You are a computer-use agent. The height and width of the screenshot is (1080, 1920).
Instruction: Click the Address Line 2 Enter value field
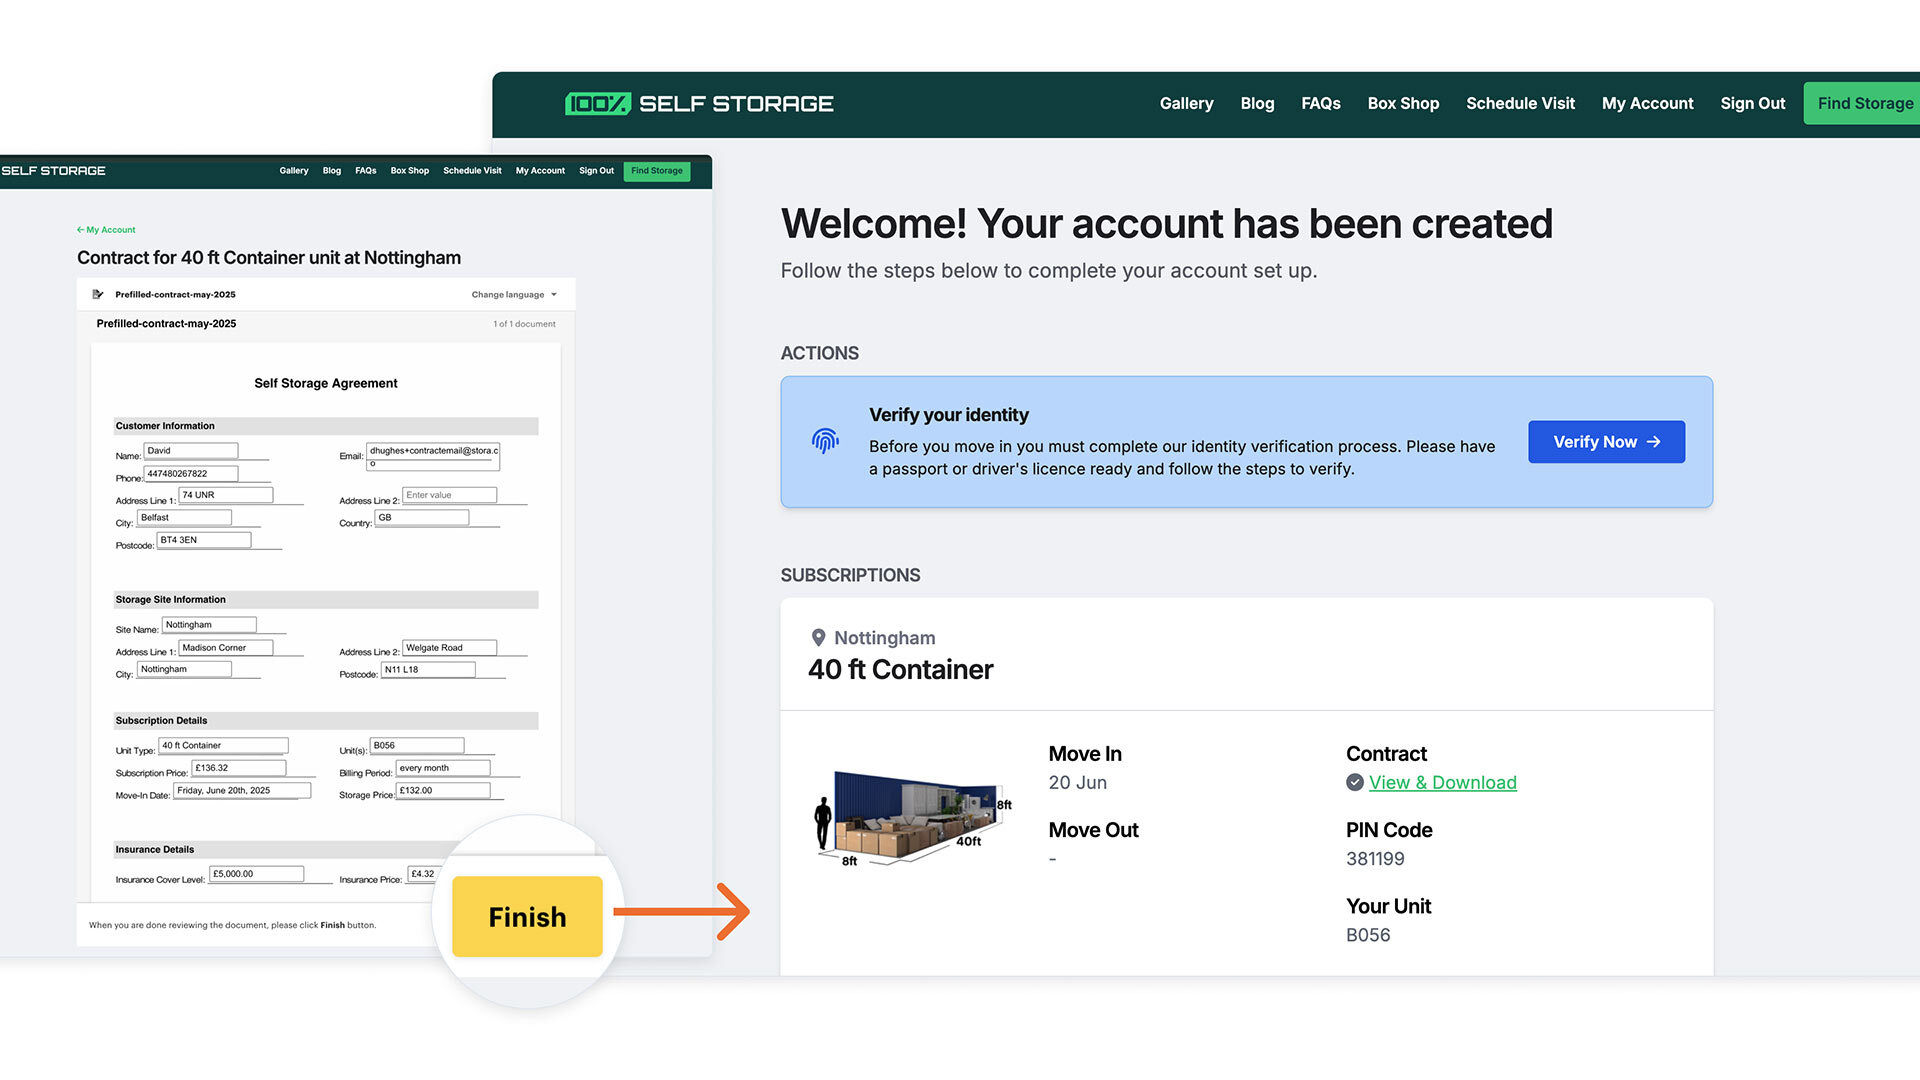449,495
